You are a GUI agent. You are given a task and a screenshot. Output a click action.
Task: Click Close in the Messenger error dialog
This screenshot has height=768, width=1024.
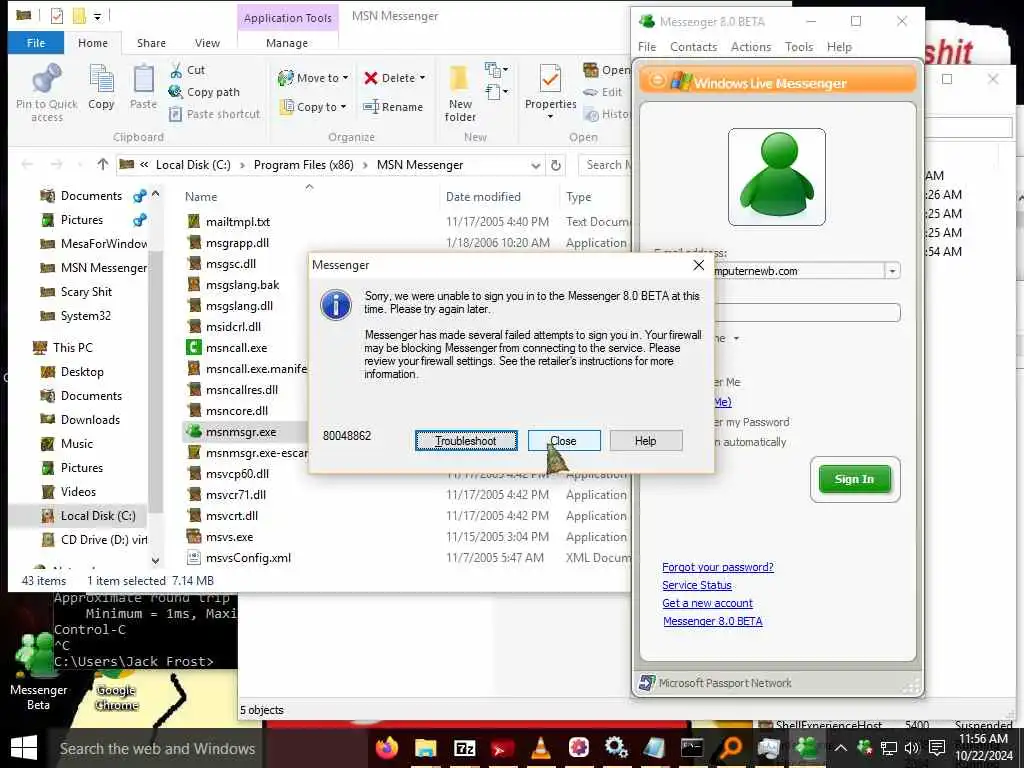[x=564, y=441]
